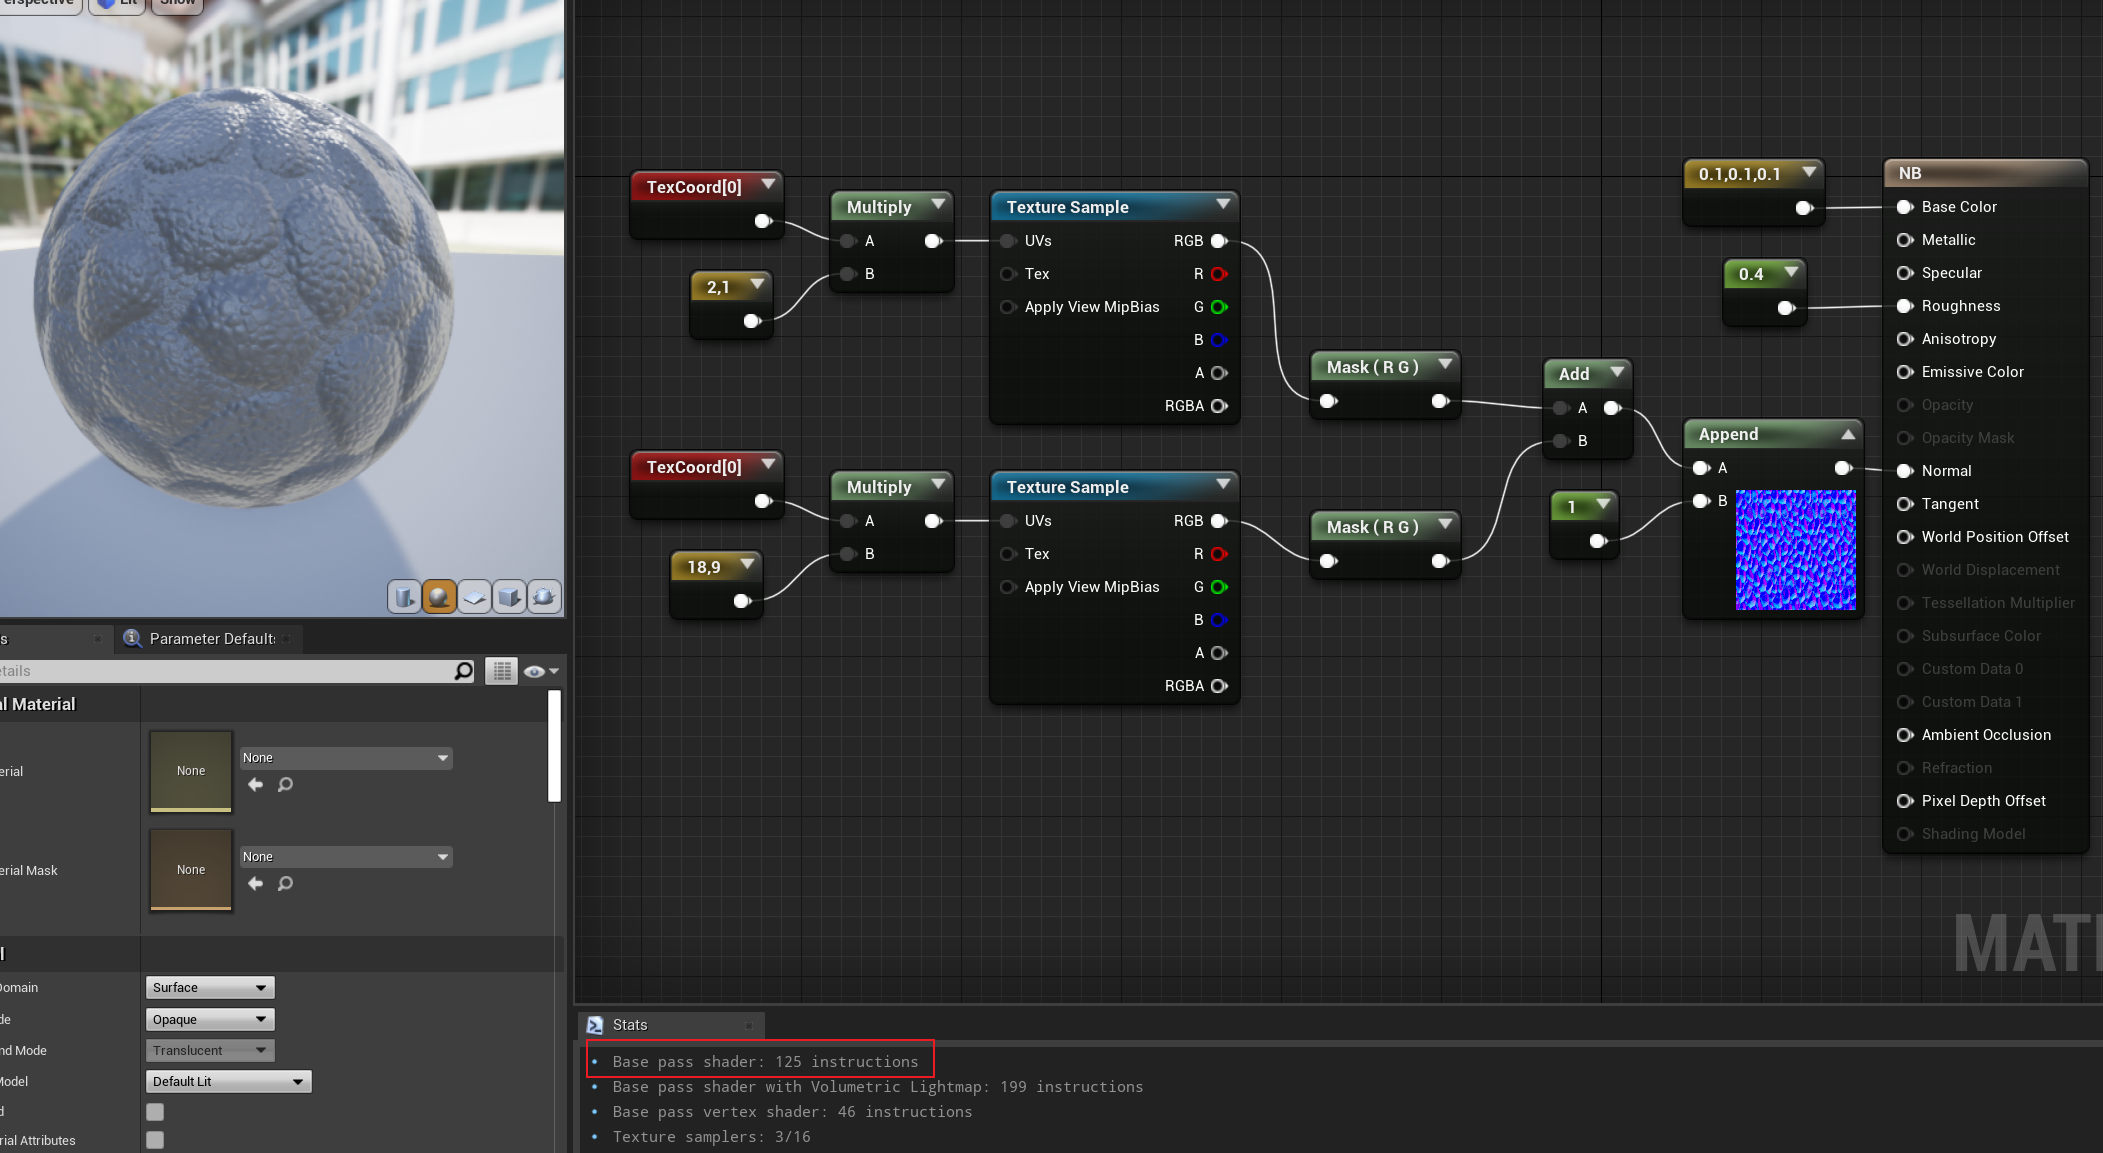Click the normal map thumbnail on Append node
The width and height of the screenshot is (2103, 1153).
[1794, 550]
